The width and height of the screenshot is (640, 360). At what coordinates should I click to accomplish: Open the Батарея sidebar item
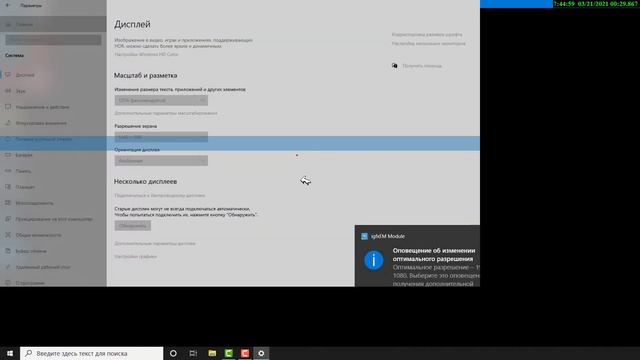[x=53, y=155]
